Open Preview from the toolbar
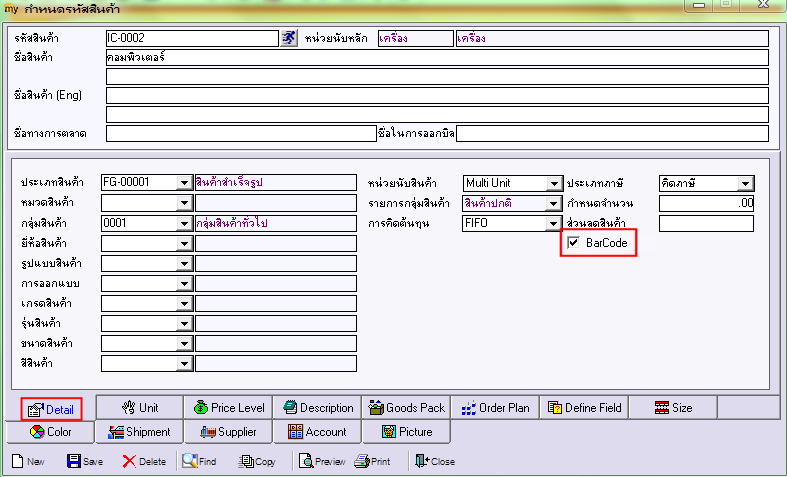 pyautogui.click(x=320, y=462)
